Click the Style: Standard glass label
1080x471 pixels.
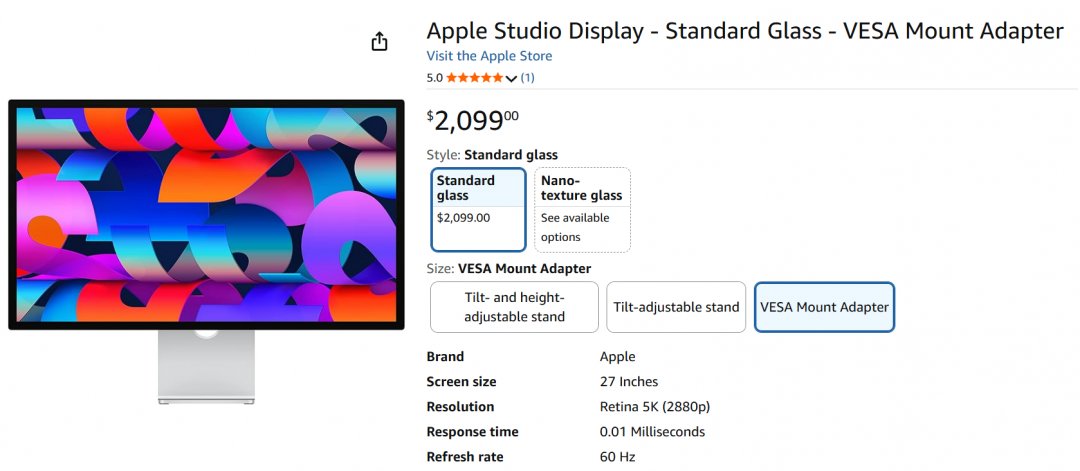pos(492,155)
